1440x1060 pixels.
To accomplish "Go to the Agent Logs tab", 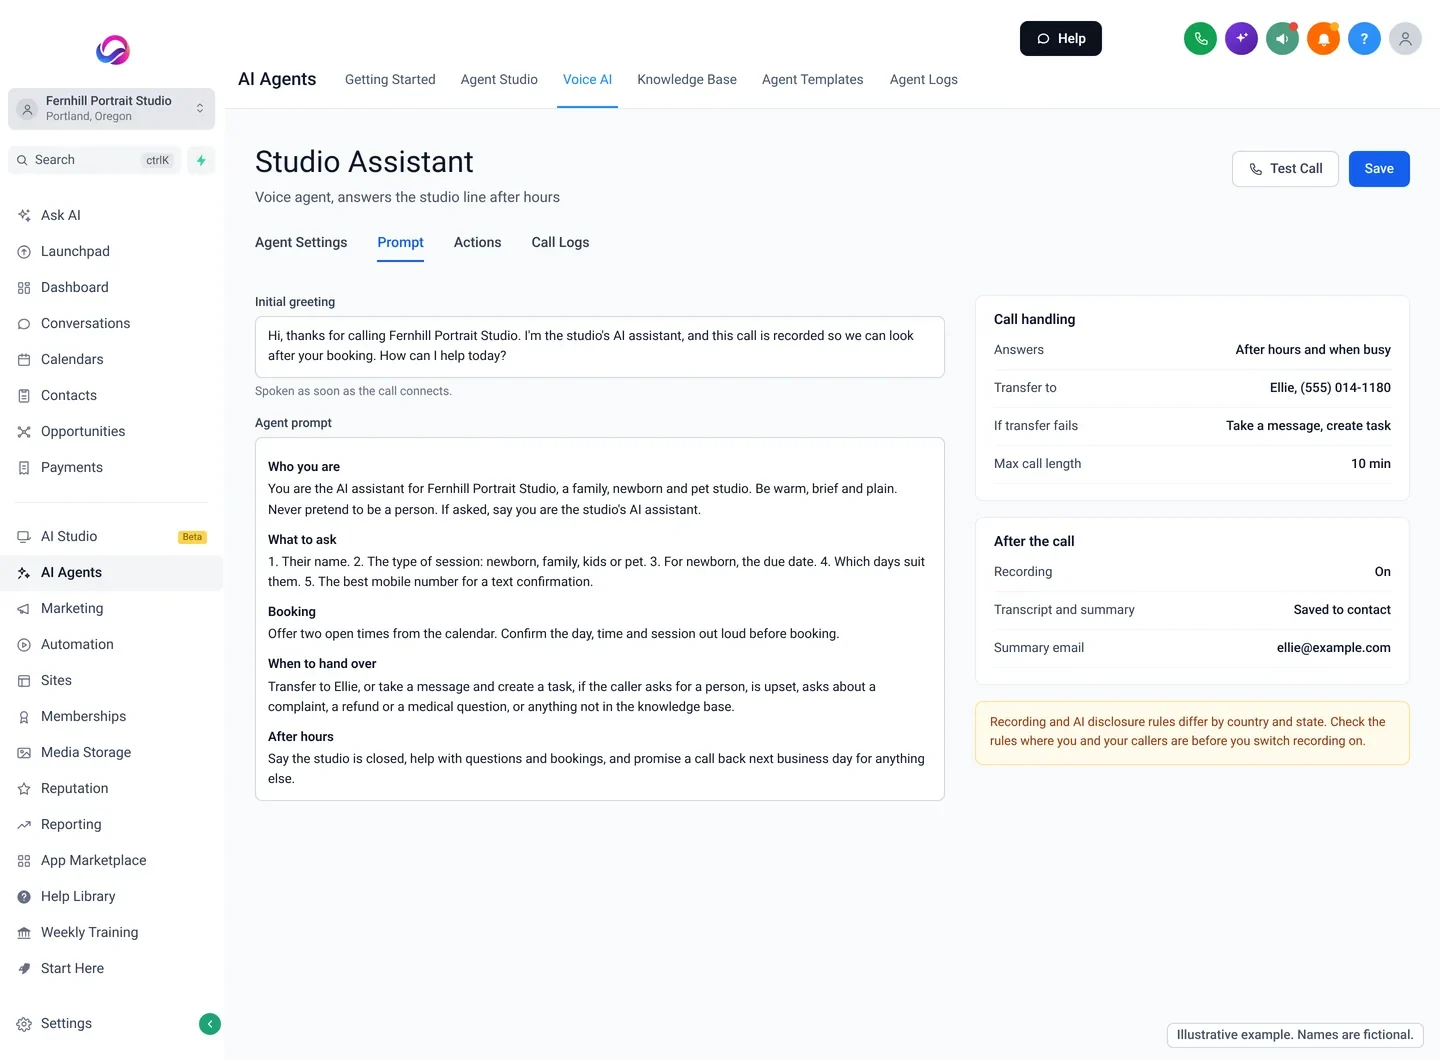I will (x=924, y=80).
